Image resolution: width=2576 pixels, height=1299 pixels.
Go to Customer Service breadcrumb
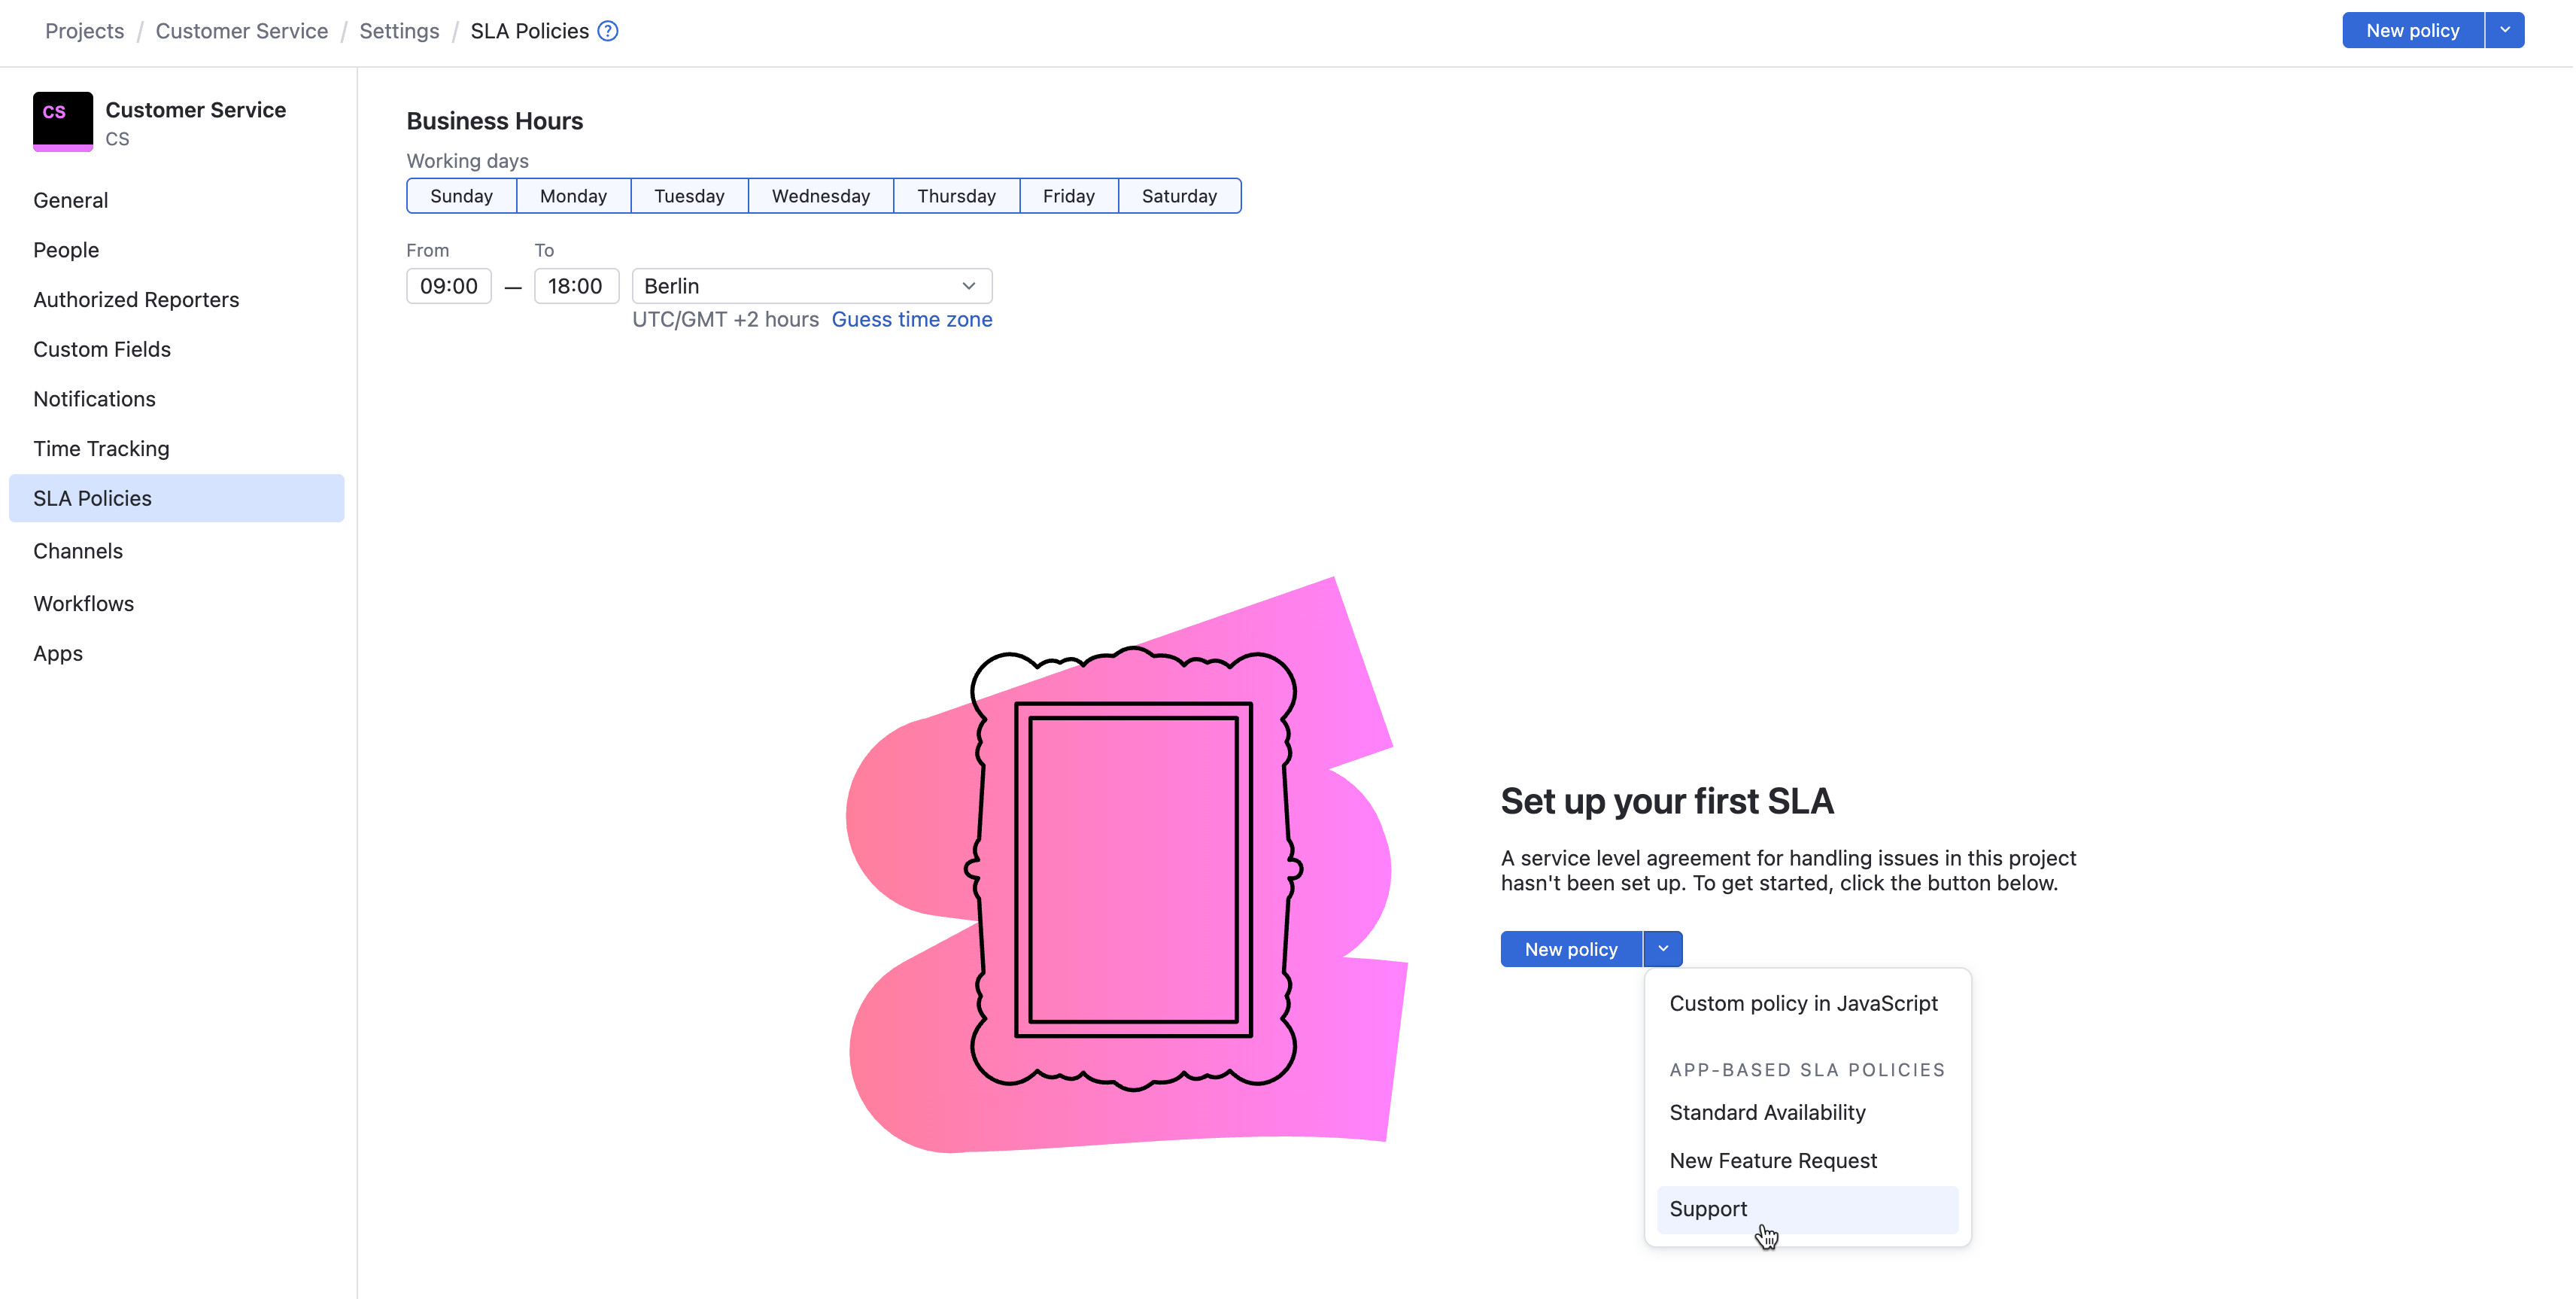pyautogui.click(x=242, y=31)
